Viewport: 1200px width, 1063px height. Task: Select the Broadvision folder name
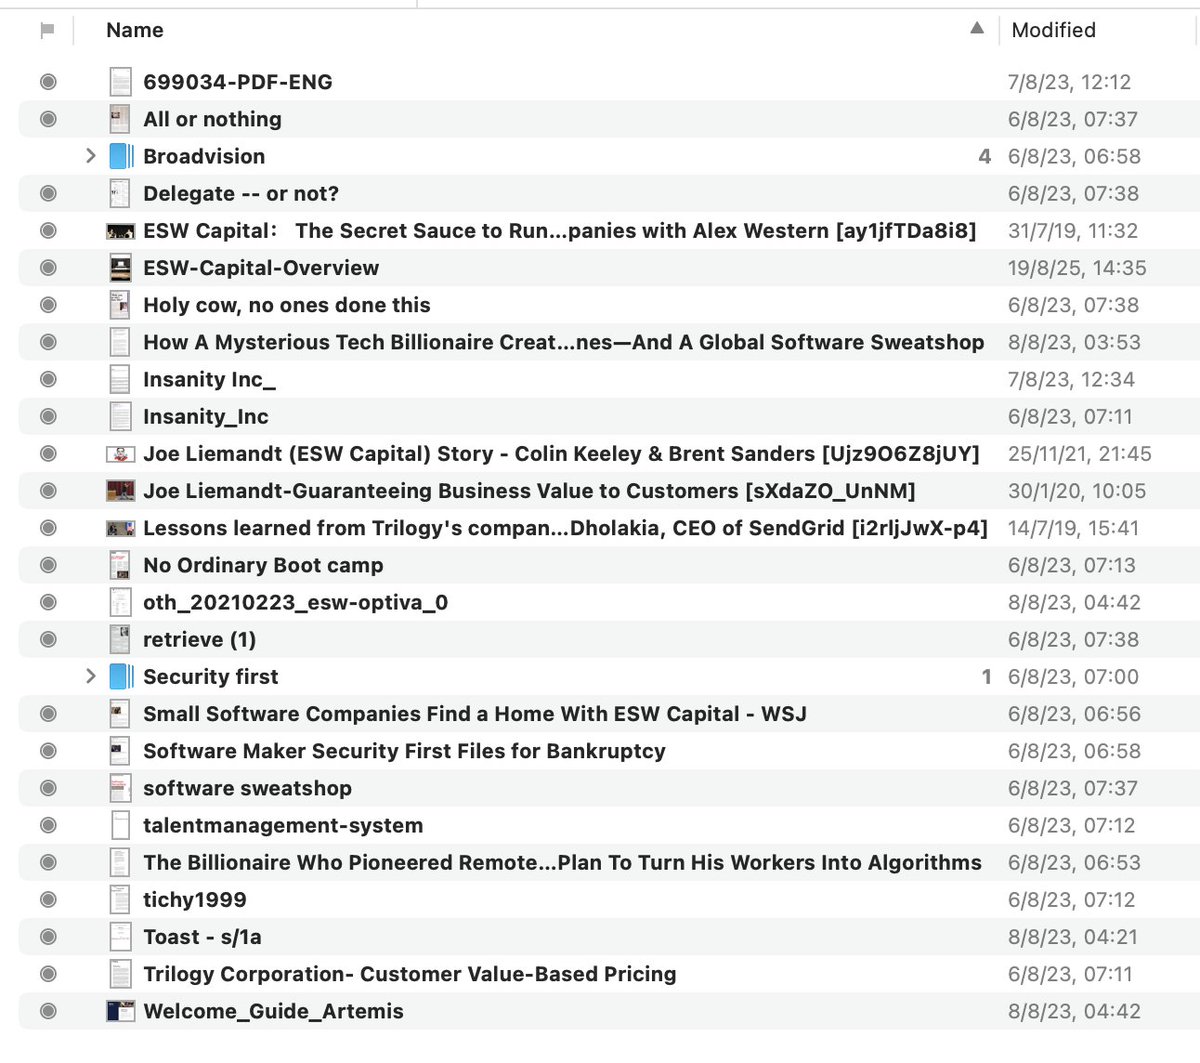pos(204,156)
